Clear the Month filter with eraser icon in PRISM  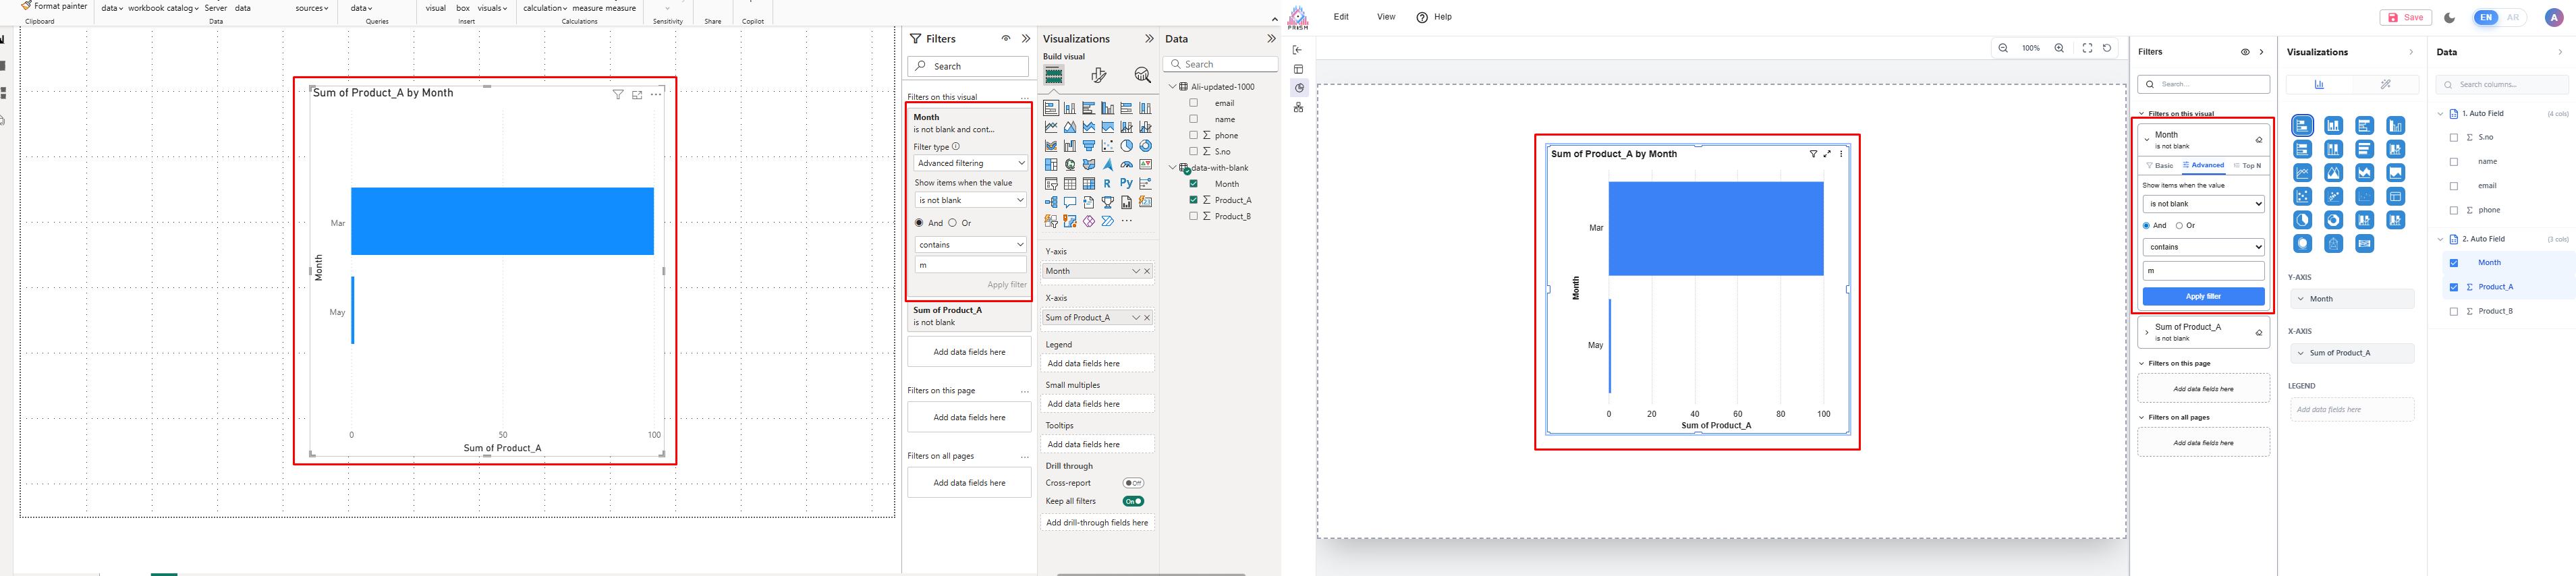coord(2258,140)
